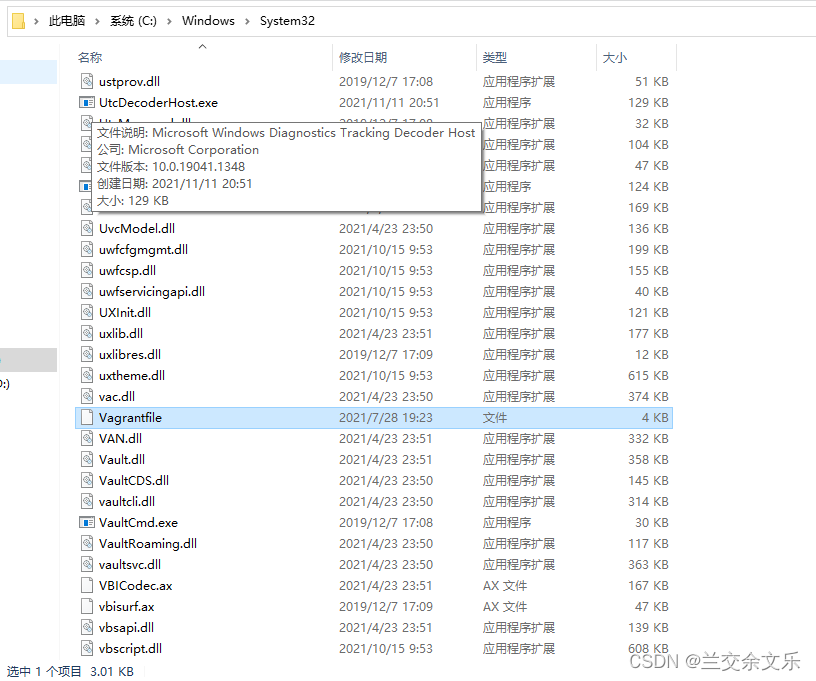Click the vac.dll file icon

tap(87, 396)
